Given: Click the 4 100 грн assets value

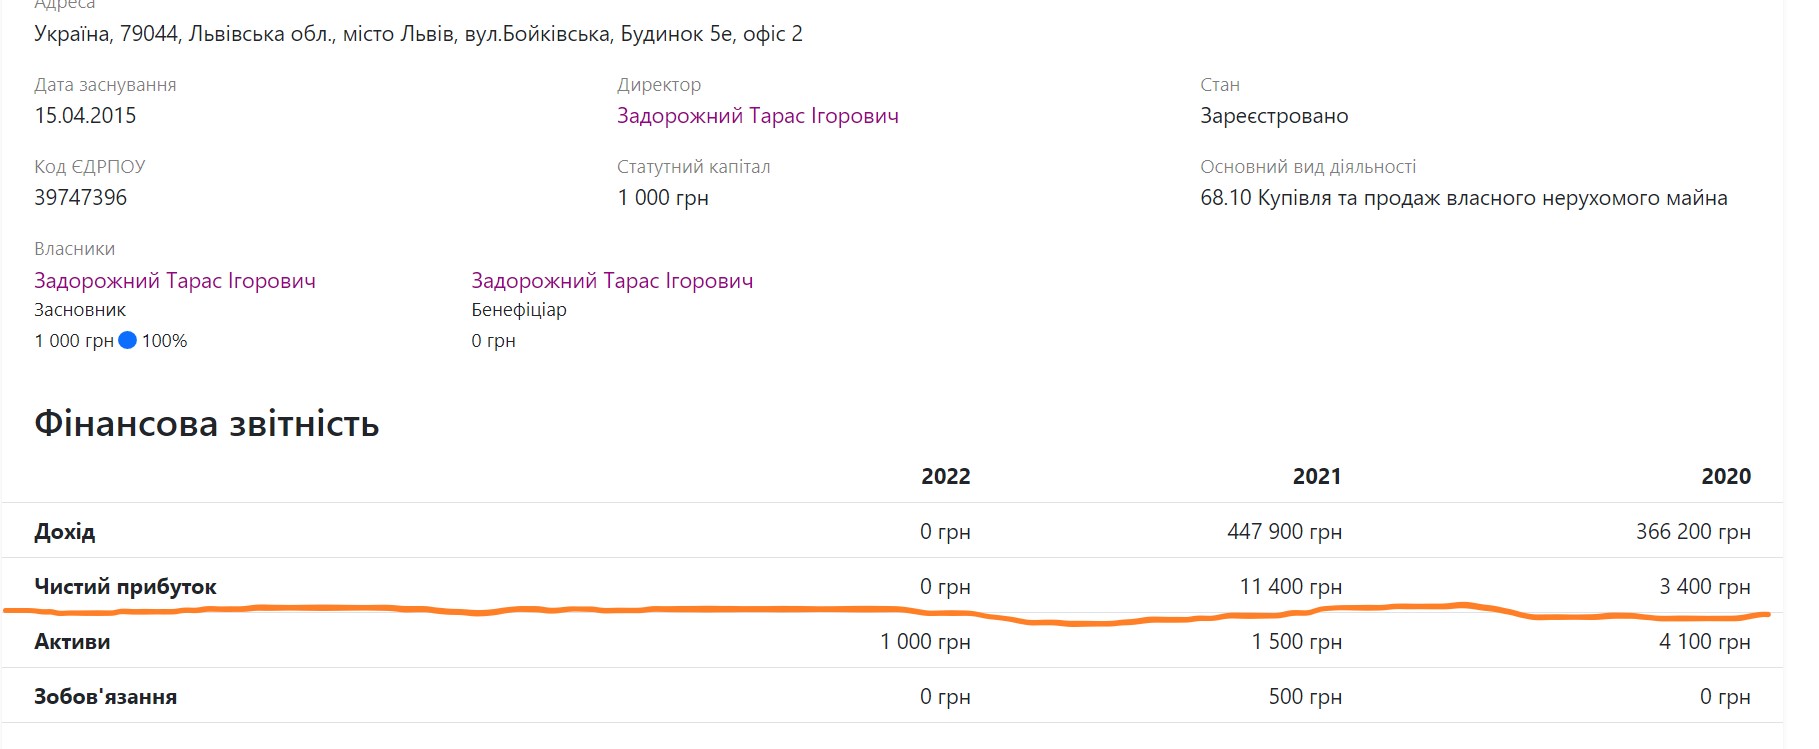Looking at the screenshot, I should [x=1704, y=641].
